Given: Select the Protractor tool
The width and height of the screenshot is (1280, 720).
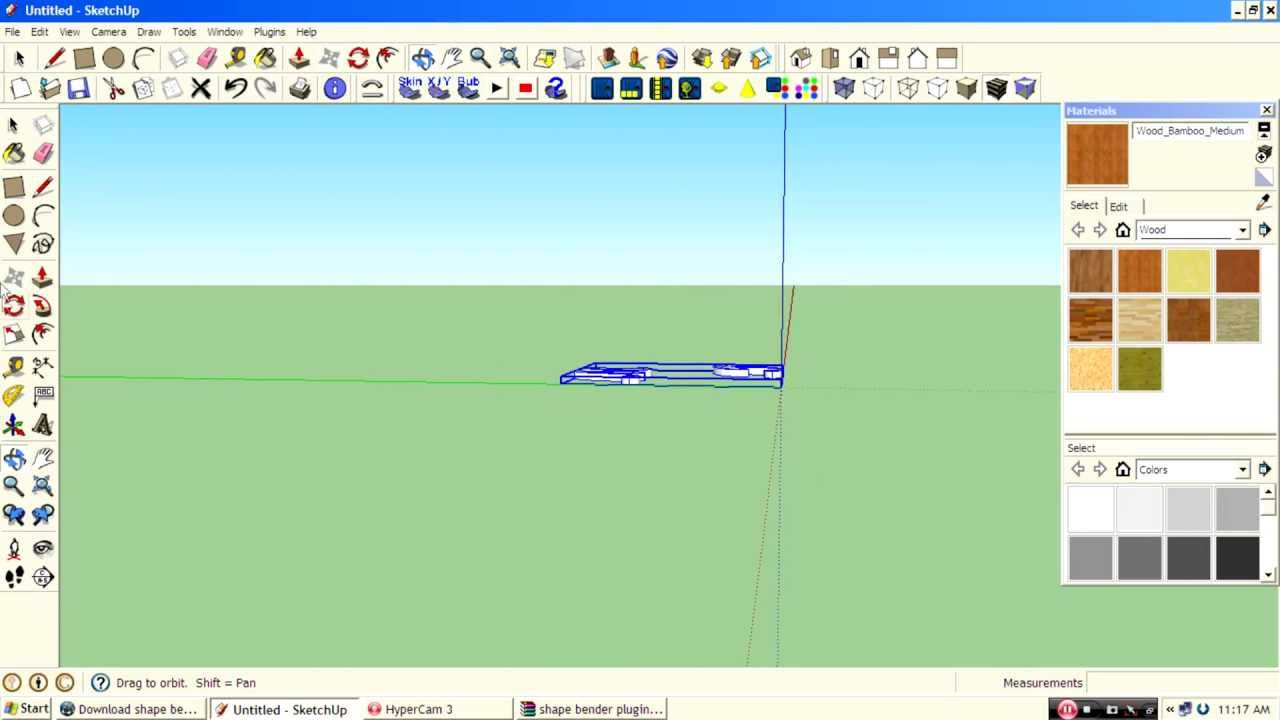Looking at the screenshot, I should 14,396.
